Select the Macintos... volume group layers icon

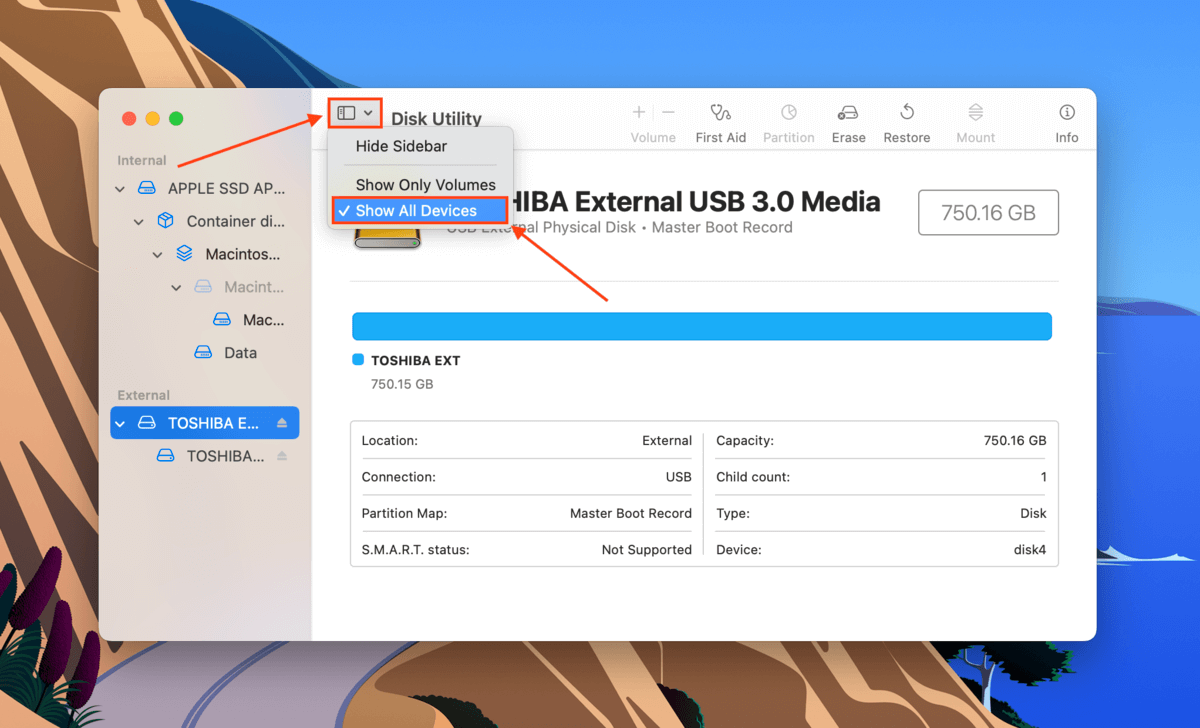point(184,254)
